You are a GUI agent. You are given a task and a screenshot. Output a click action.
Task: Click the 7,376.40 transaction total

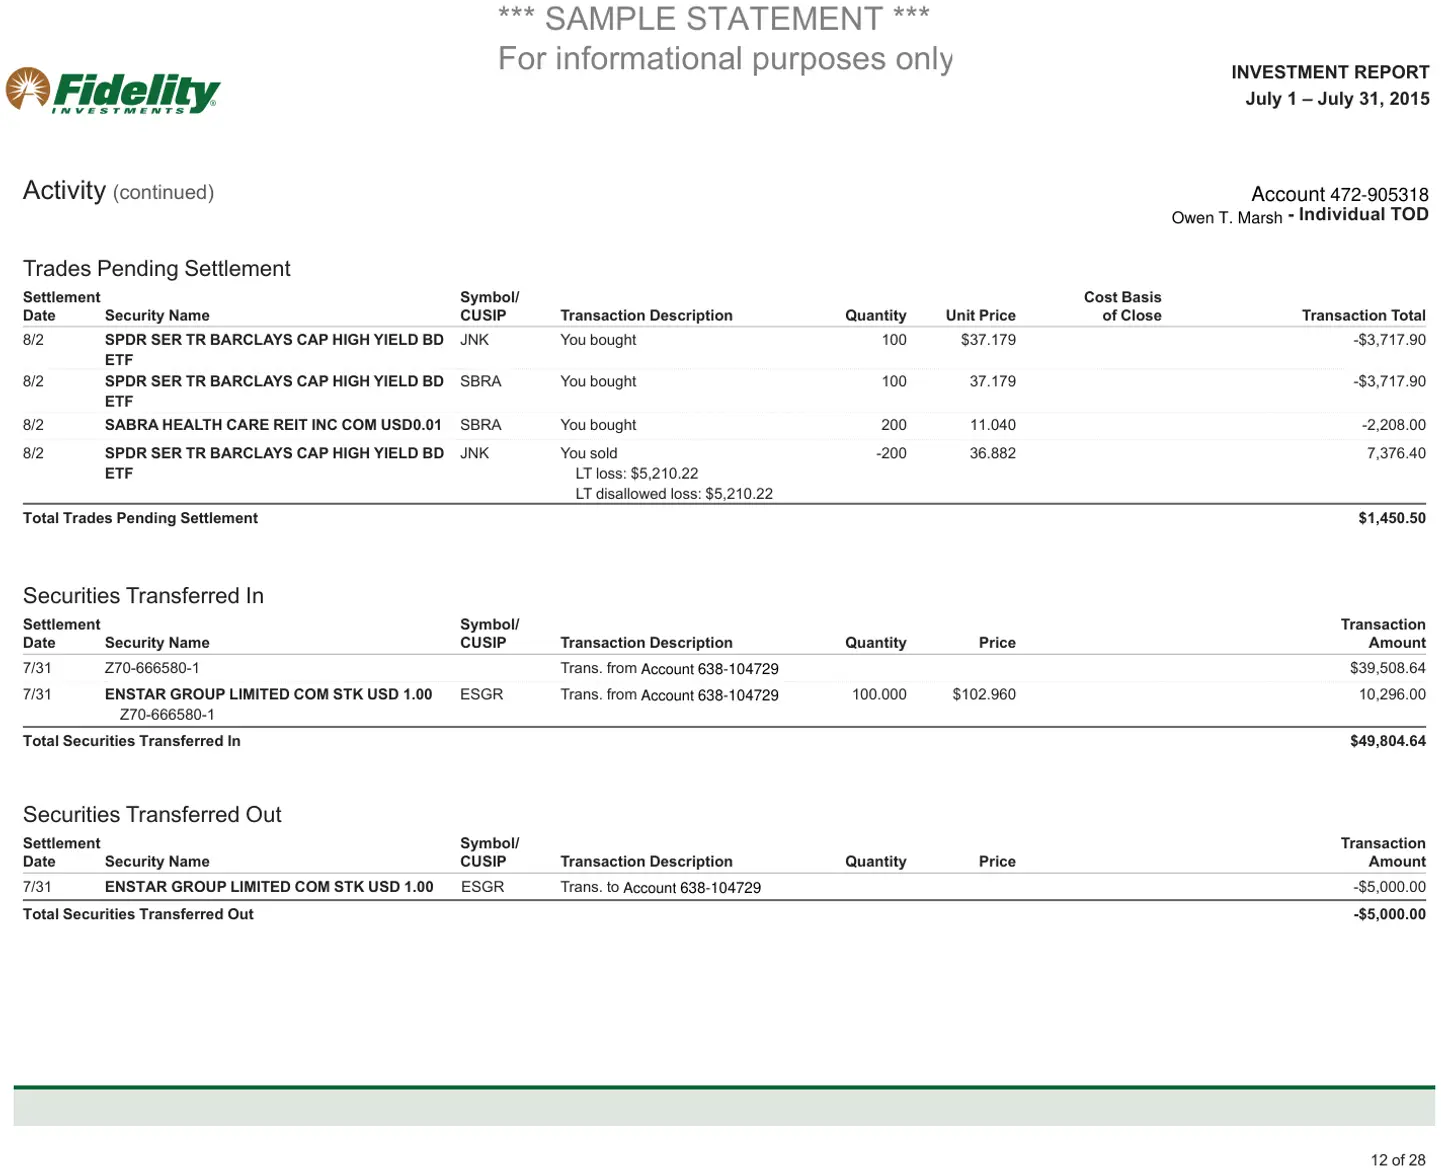tap(1396, 453)
